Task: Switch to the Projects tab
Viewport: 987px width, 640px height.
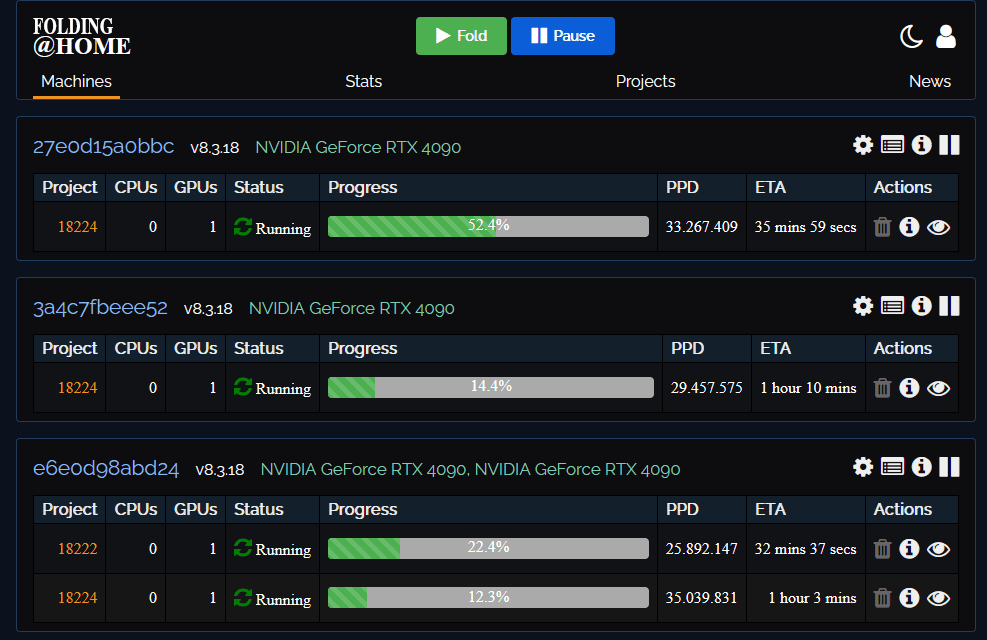Action: point(645,81)
